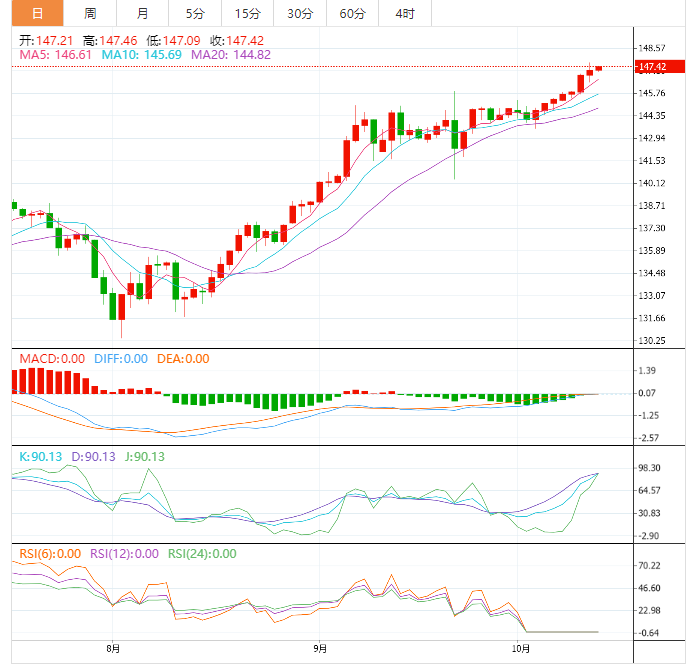692x670 pixels.
Task: Open the 5分 timeframe tab
Action: [x=195, y=13]
